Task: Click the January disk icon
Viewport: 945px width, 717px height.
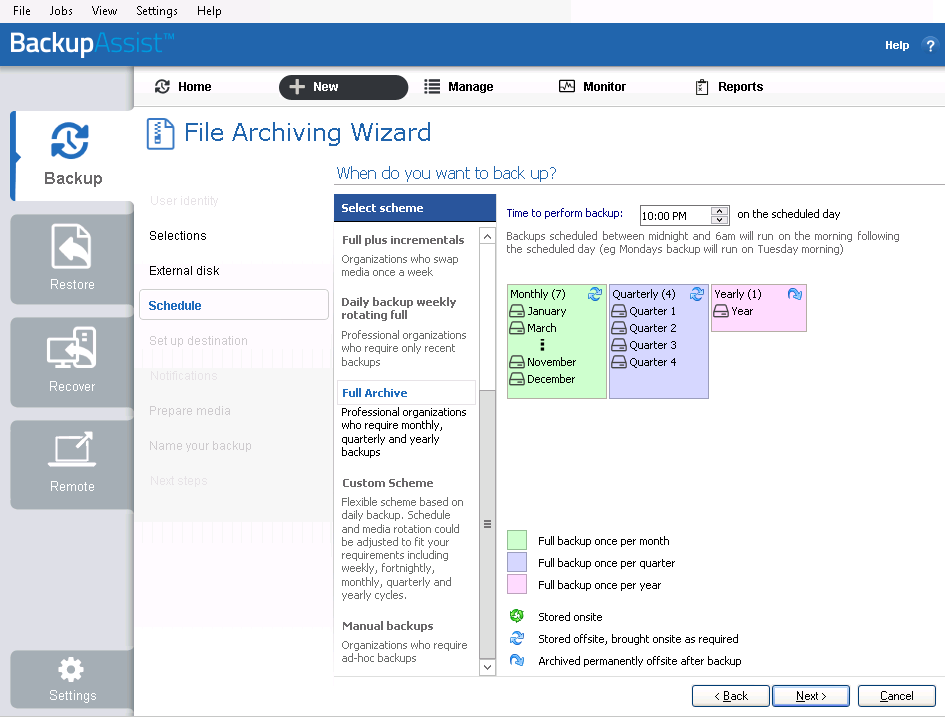Action: pos(516,311)
